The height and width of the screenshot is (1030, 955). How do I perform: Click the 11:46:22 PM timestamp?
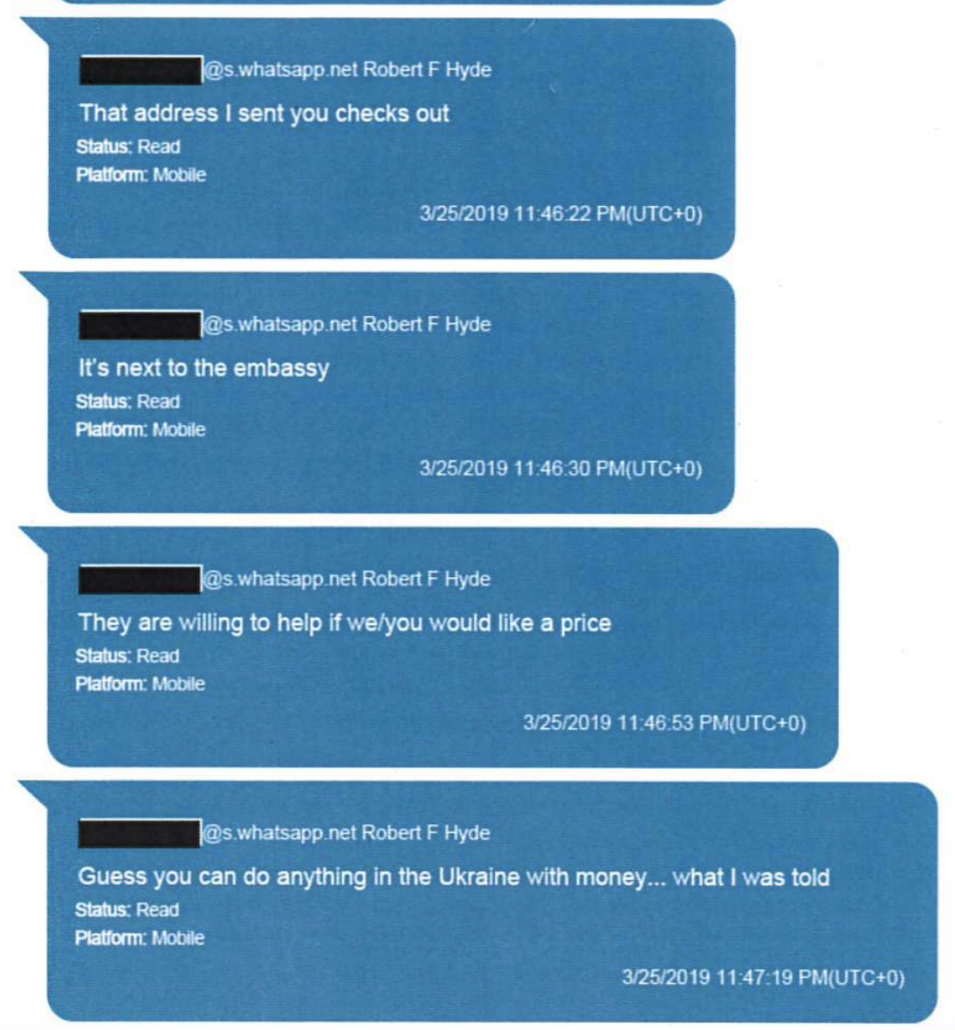coord(561,213)
